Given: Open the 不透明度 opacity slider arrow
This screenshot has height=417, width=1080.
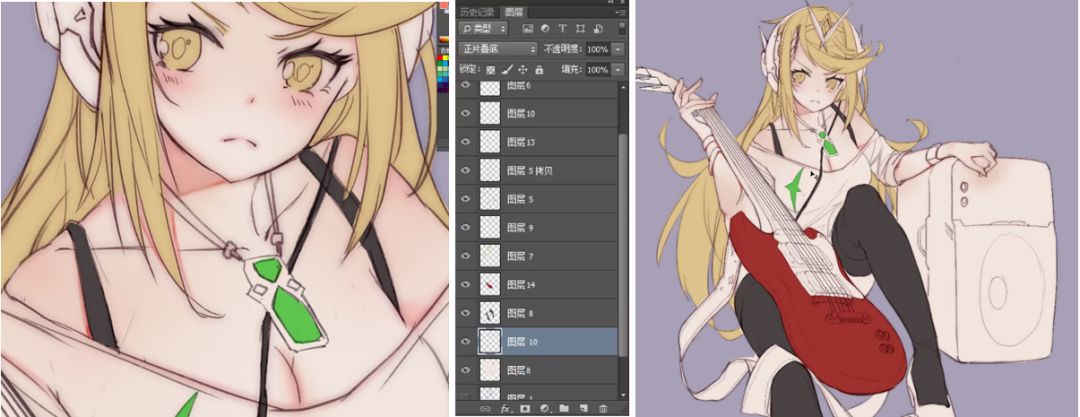Looking at the screenshot, I should coord(618,50).
